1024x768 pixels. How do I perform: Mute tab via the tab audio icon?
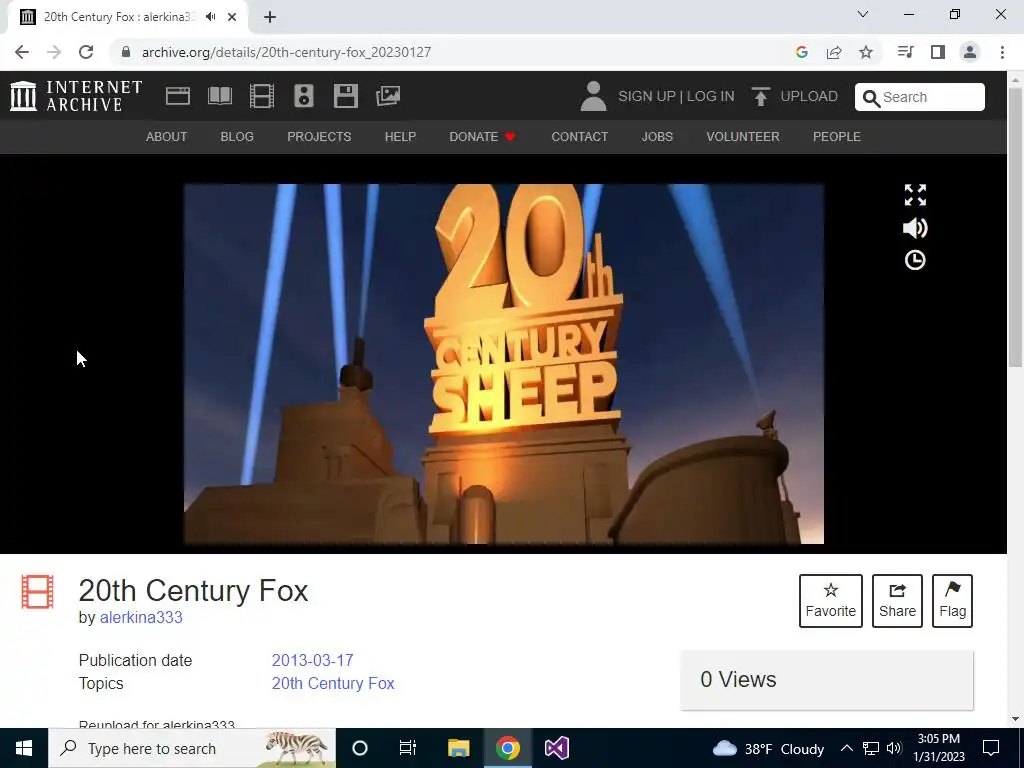210,17
